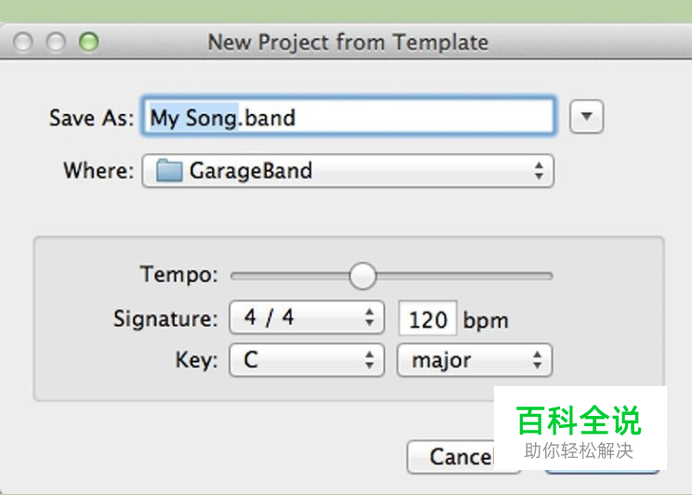This screenshot has height=495, width=692.
Task: Click the bpm unit label
Action: (x=485, y=321)
